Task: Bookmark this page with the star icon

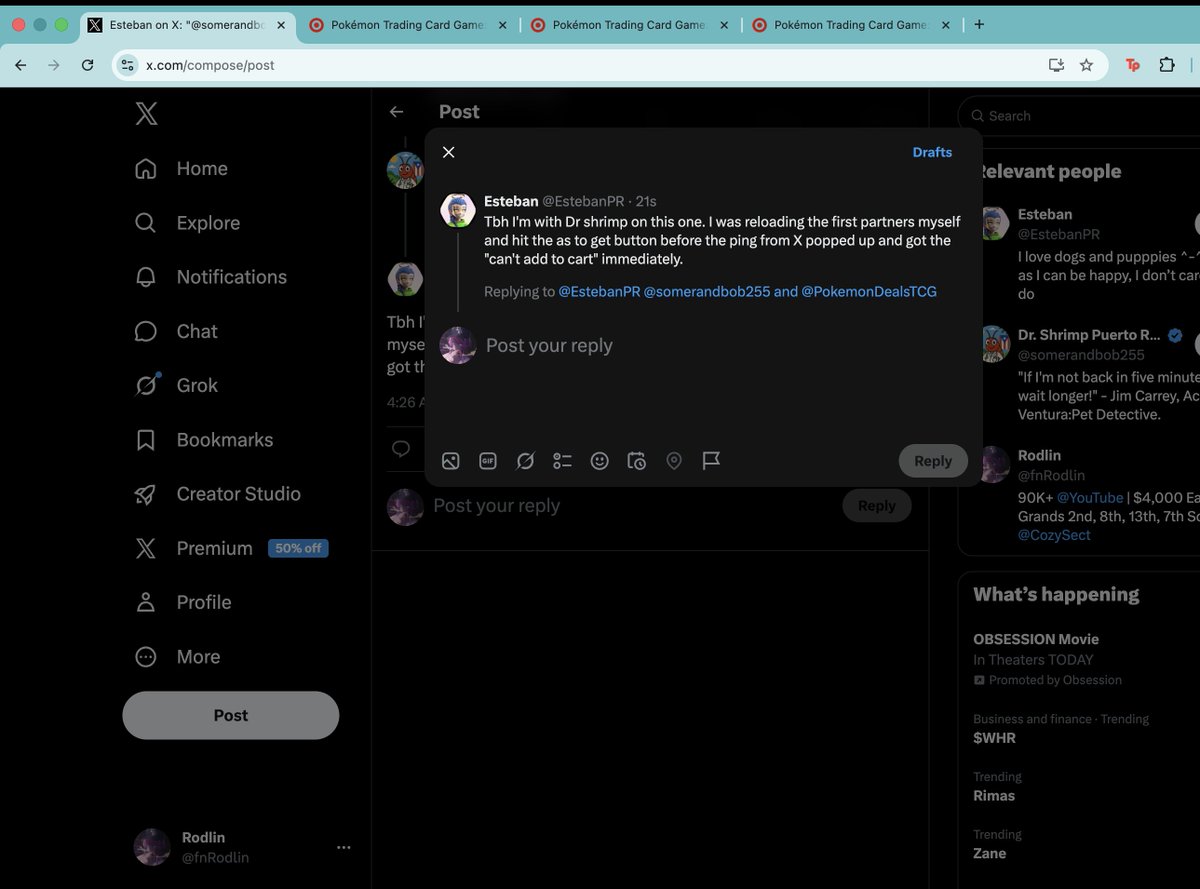Action: [x=1087, y=65]
